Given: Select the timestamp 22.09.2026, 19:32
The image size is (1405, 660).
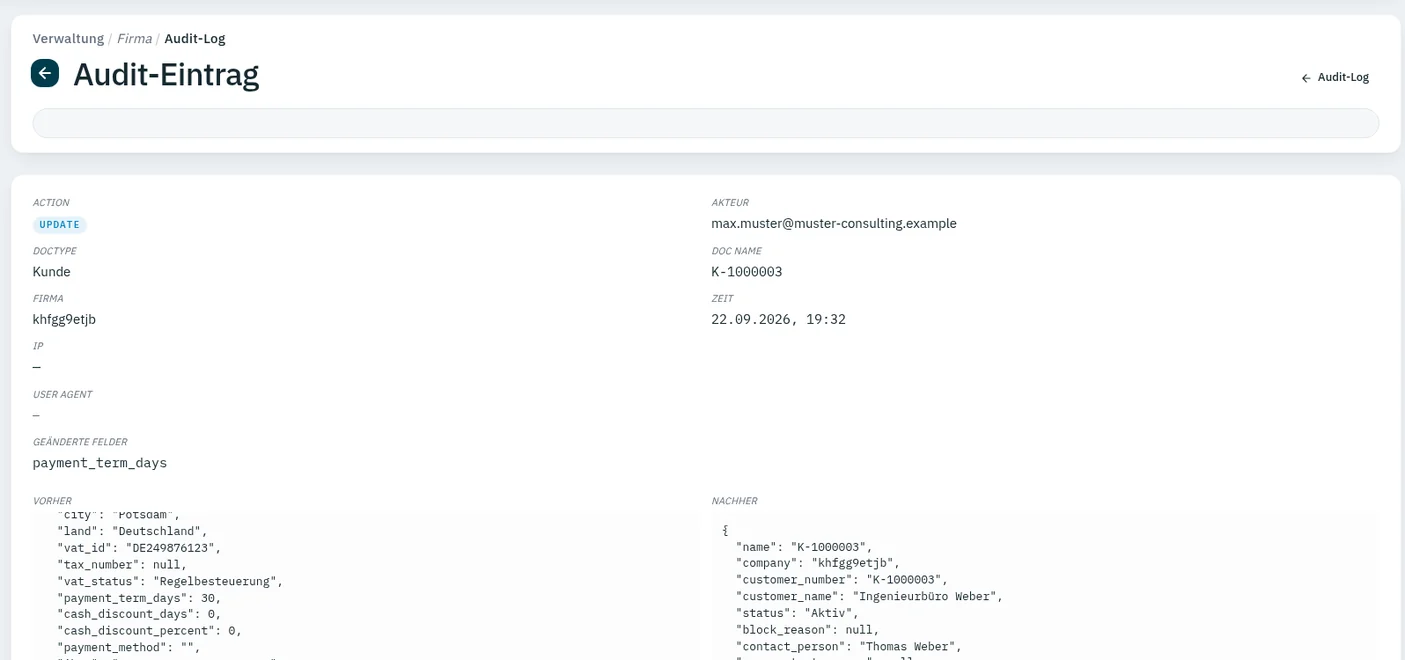Looking at the screenshot, I should (779, 319).
